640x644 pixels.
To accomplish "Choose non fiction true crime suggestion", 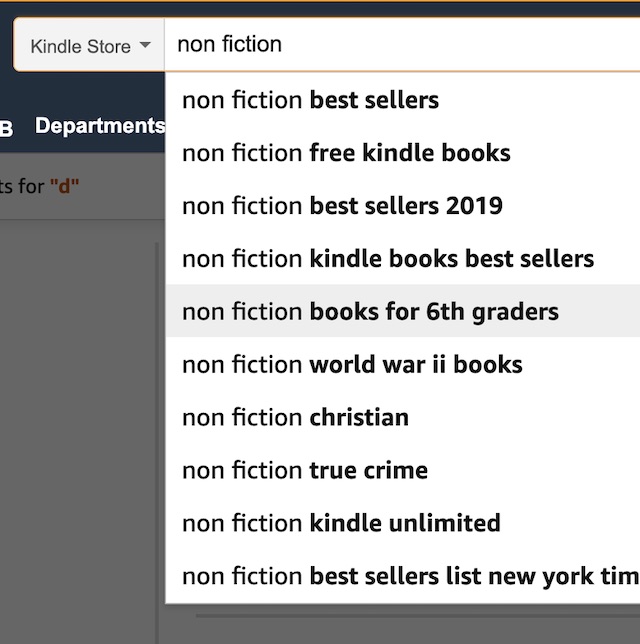I will click(403, 470).
